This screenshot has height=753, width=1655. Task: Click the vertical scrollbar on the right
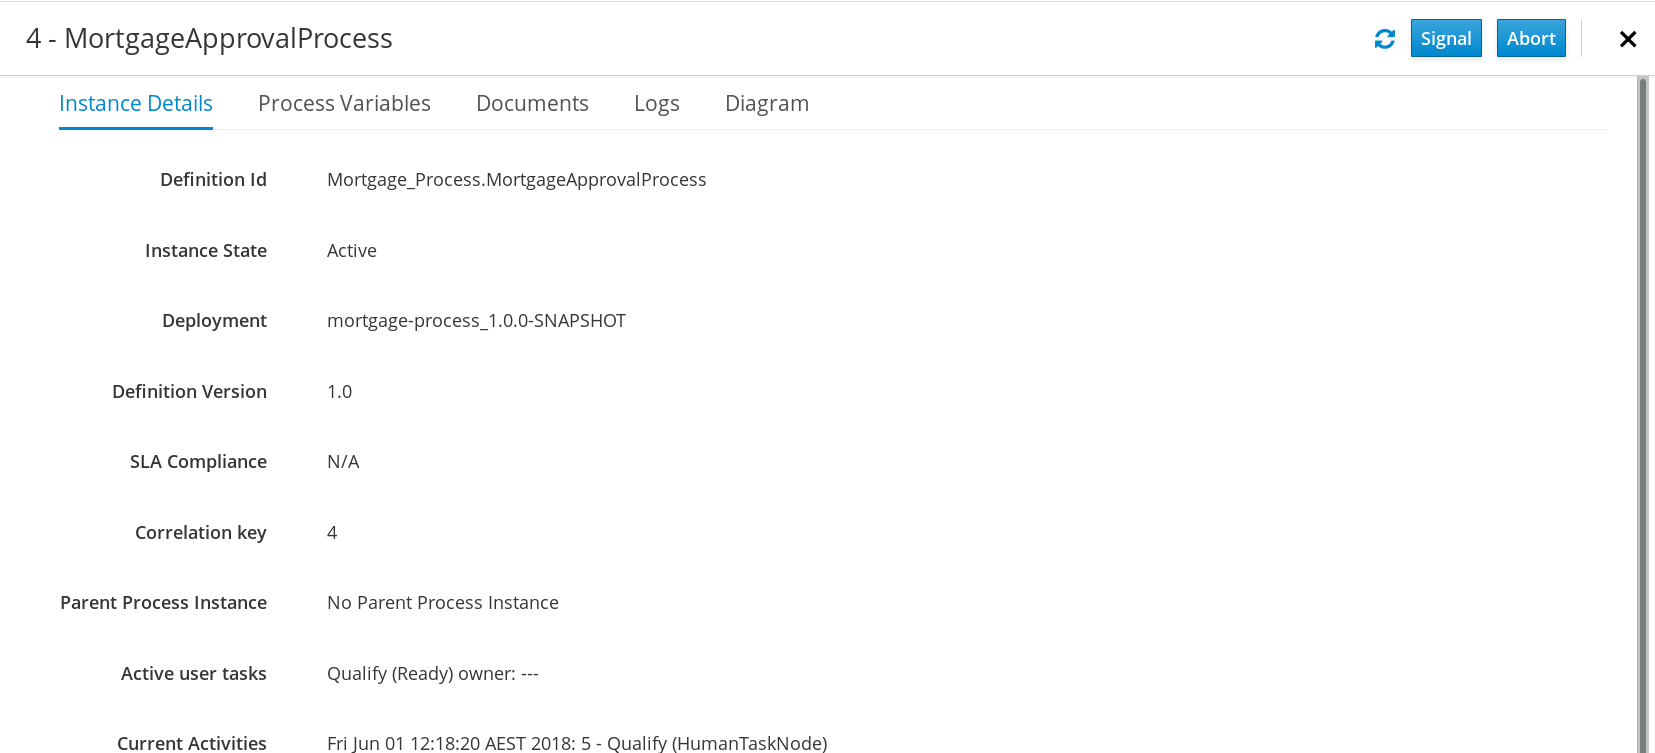1642,414
